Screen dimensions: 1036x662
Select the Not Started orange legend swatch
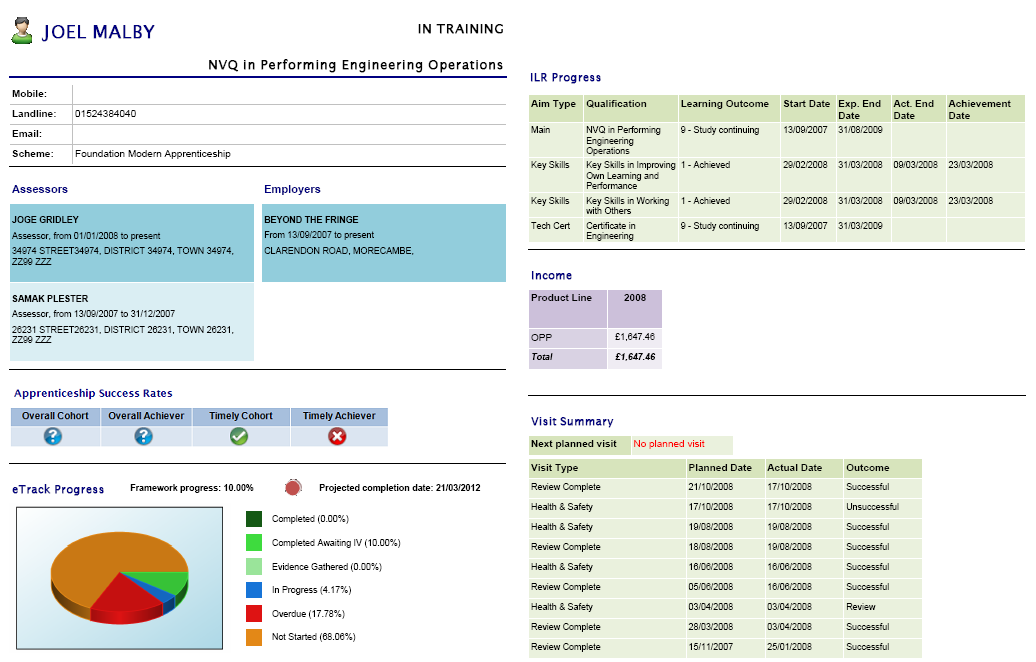pyautogui.click(x=254, y=636)
